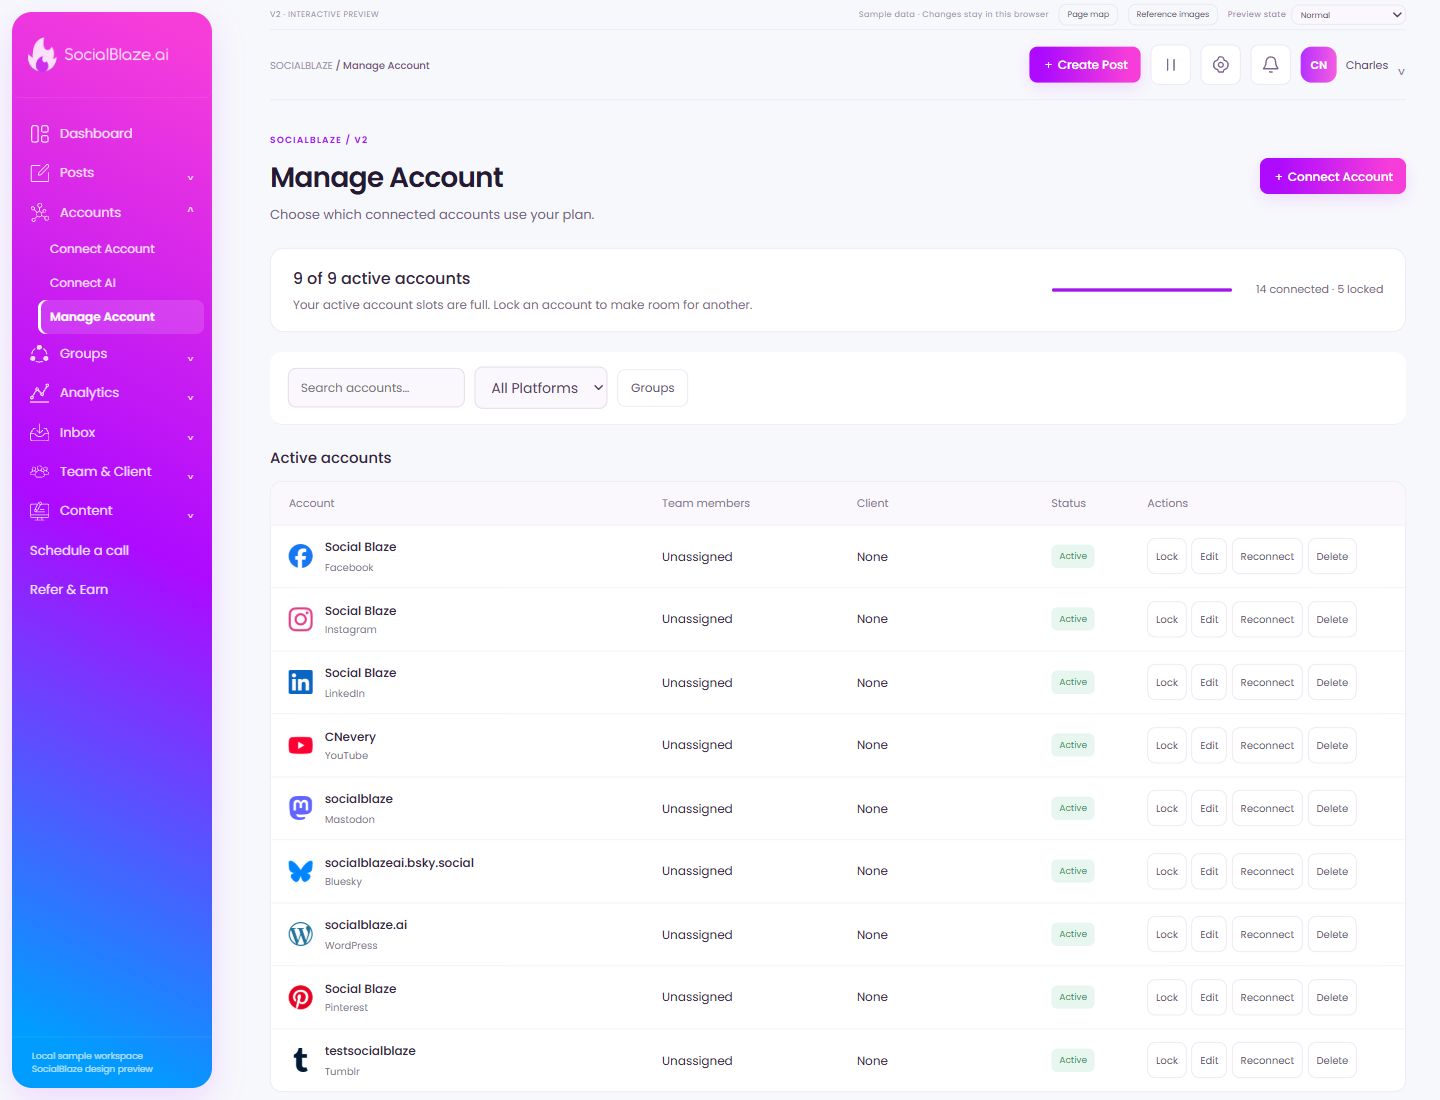
Task: Click the YouTube icon for CNevery
Action: pos(300,745)
